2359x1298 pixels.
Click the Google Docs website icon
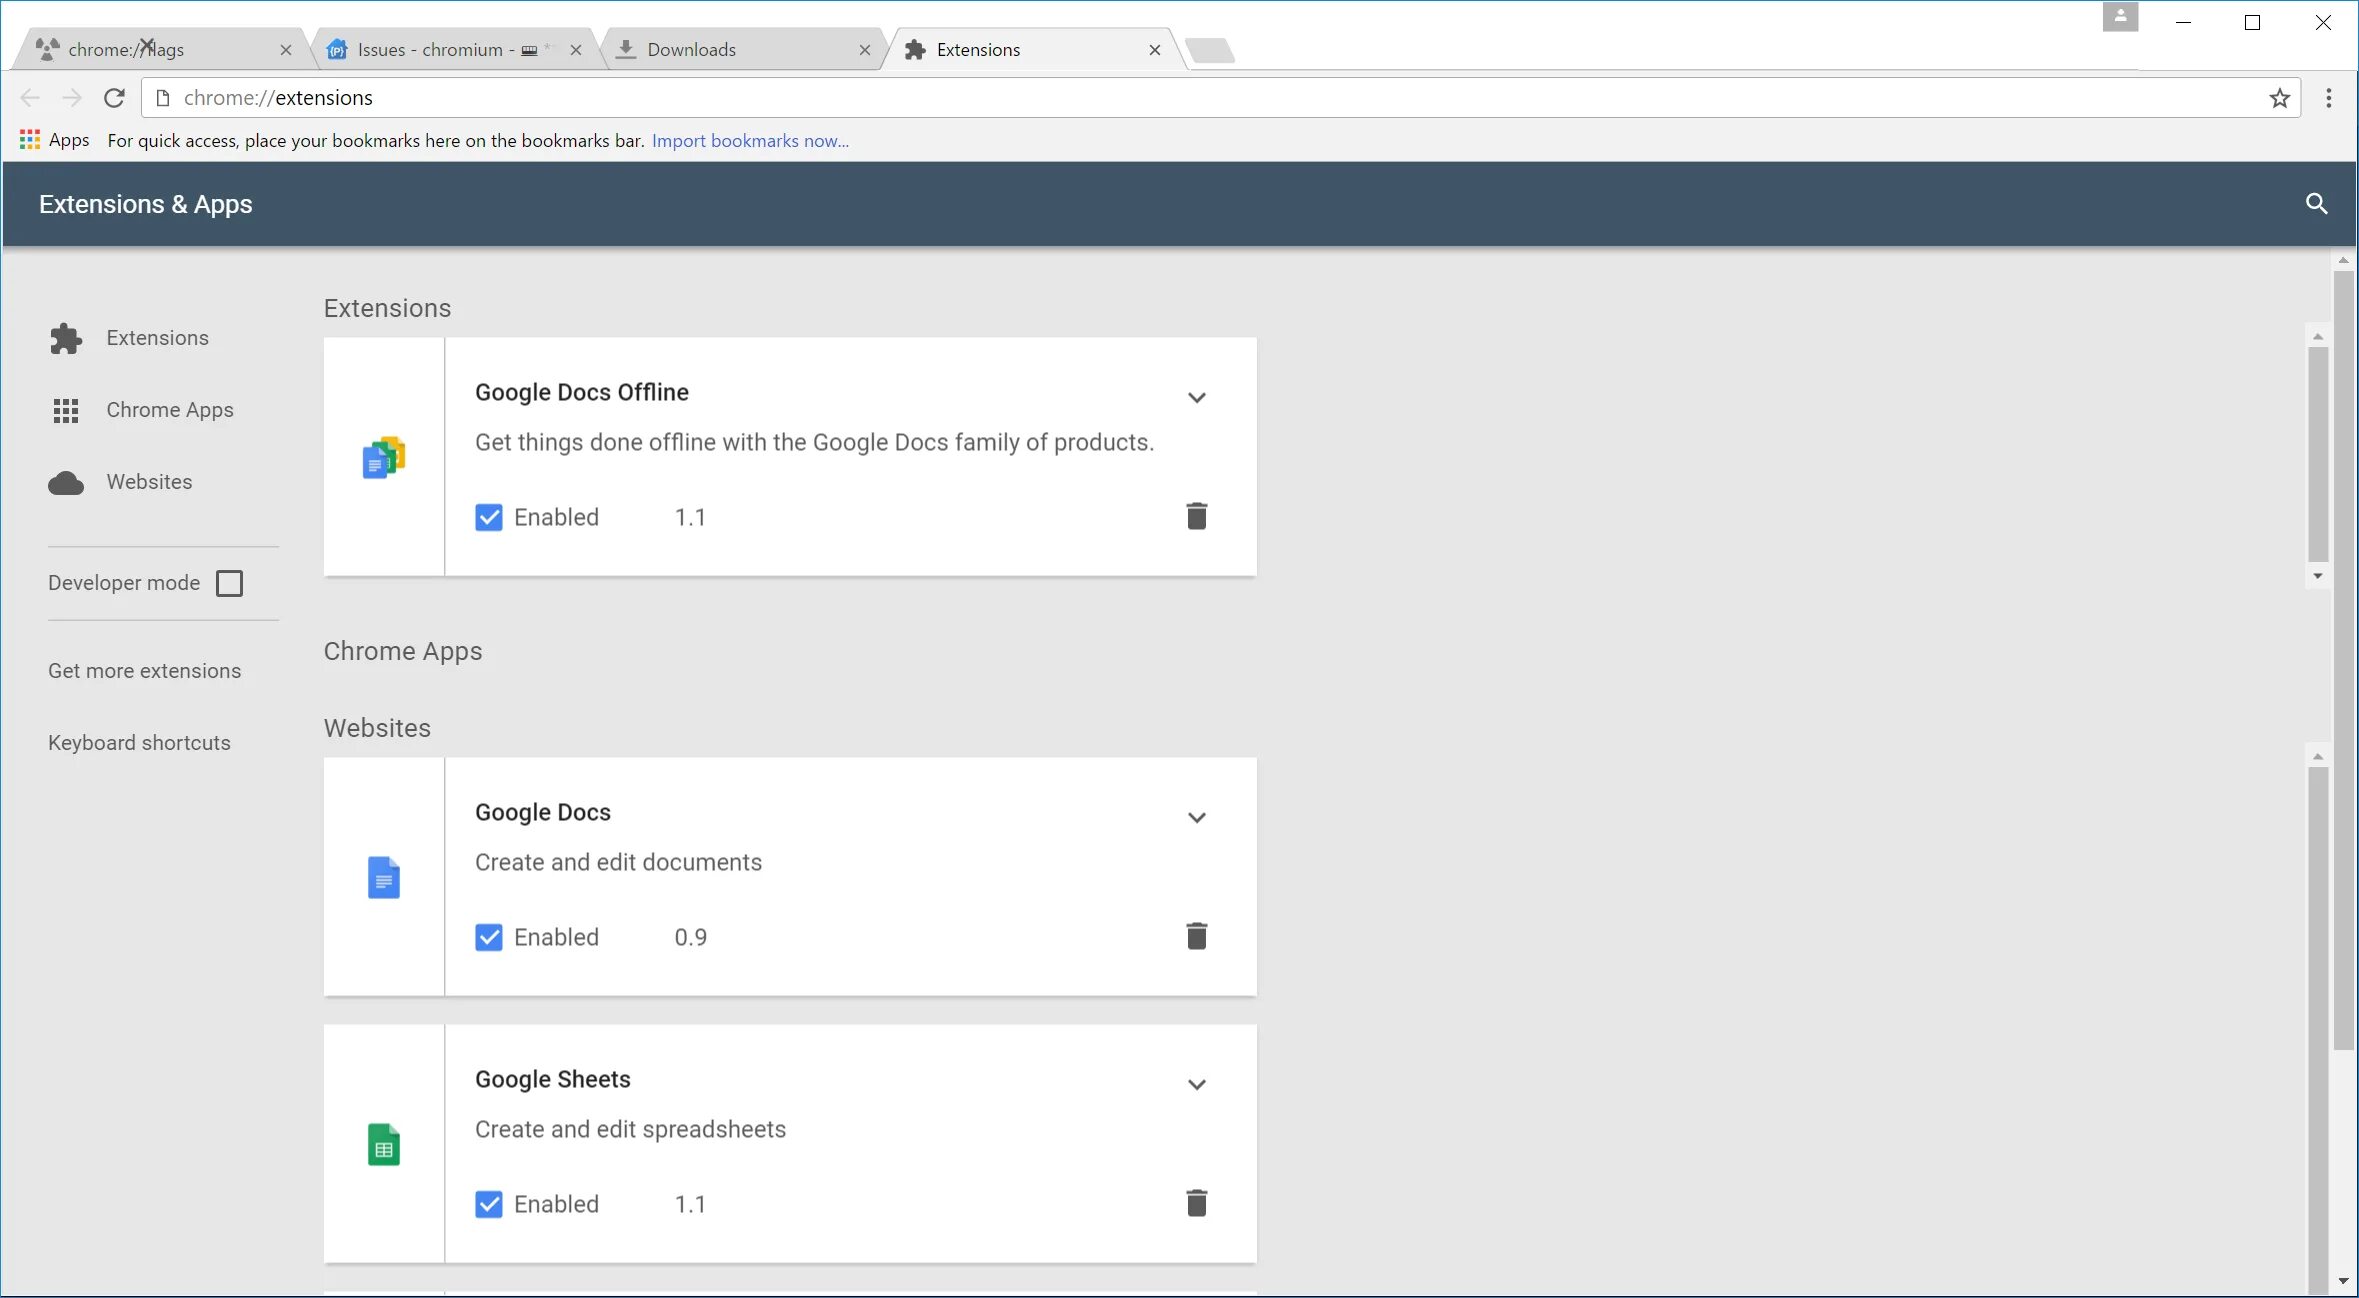pos(384,878)
